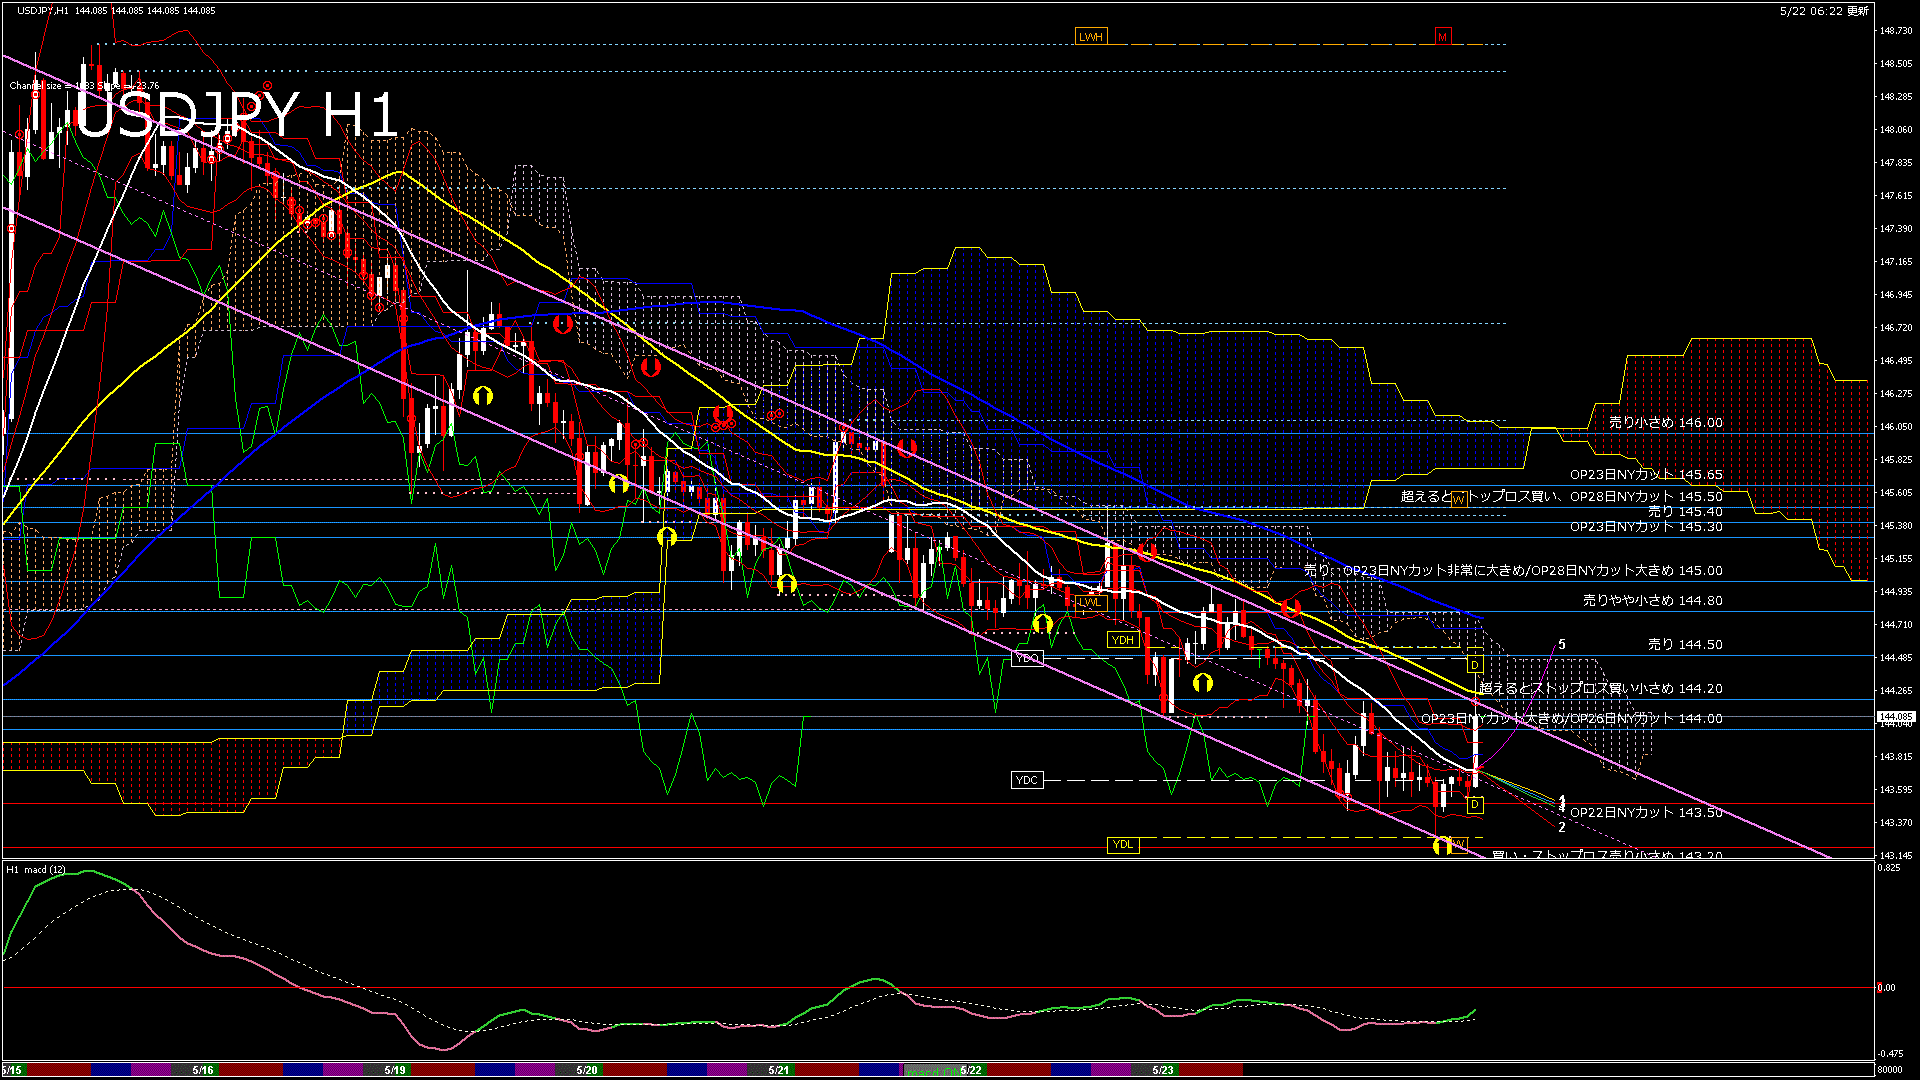
Task: Click the orange M marker at top
Action: pyautogui.click(x=1442, y=37)
